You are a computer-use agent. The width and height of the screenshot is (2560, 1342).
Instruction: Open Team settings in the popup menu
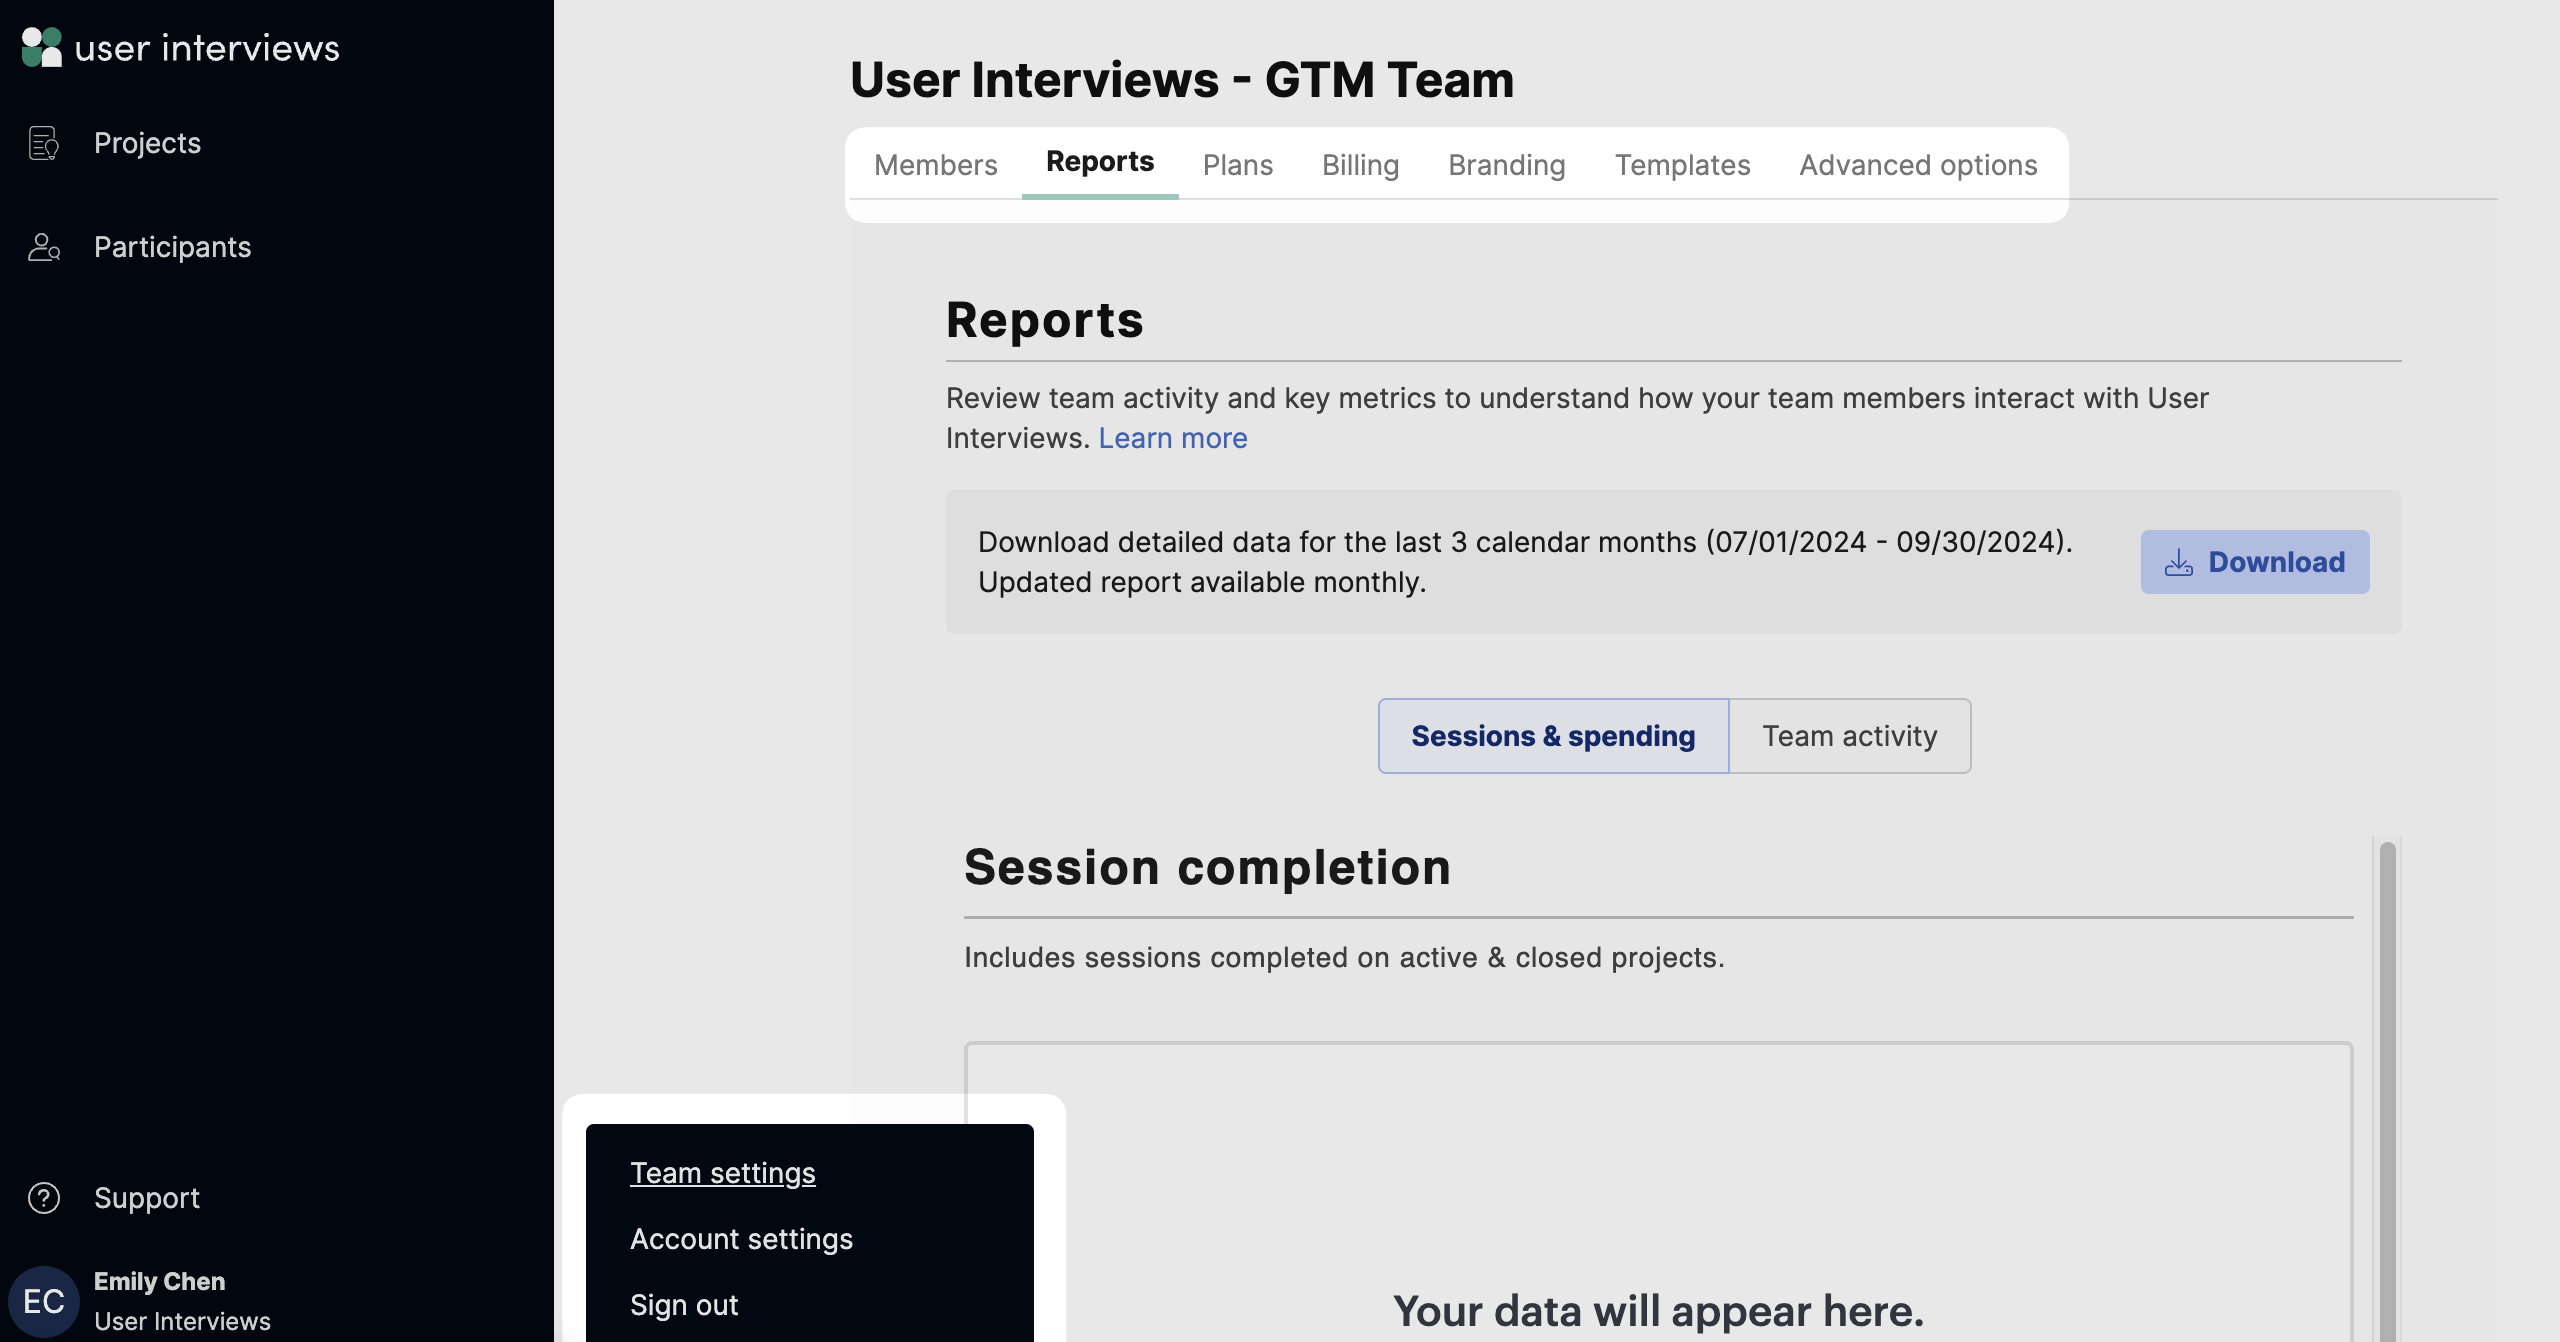point(723,1173)
